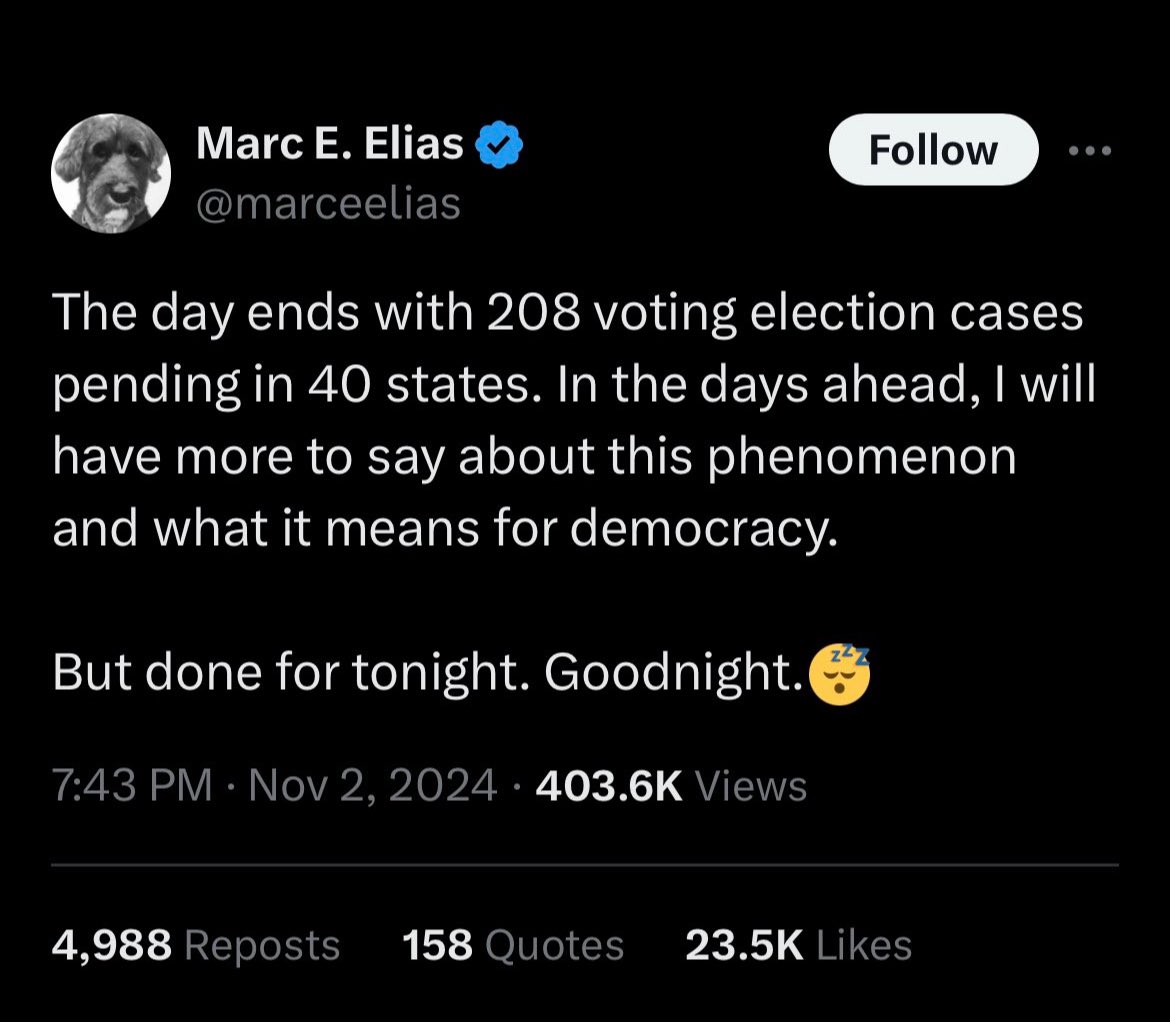Show the 23.5K Likes list
The height and width of the screenshot is (1022, 1170).
tap(798, 945)
